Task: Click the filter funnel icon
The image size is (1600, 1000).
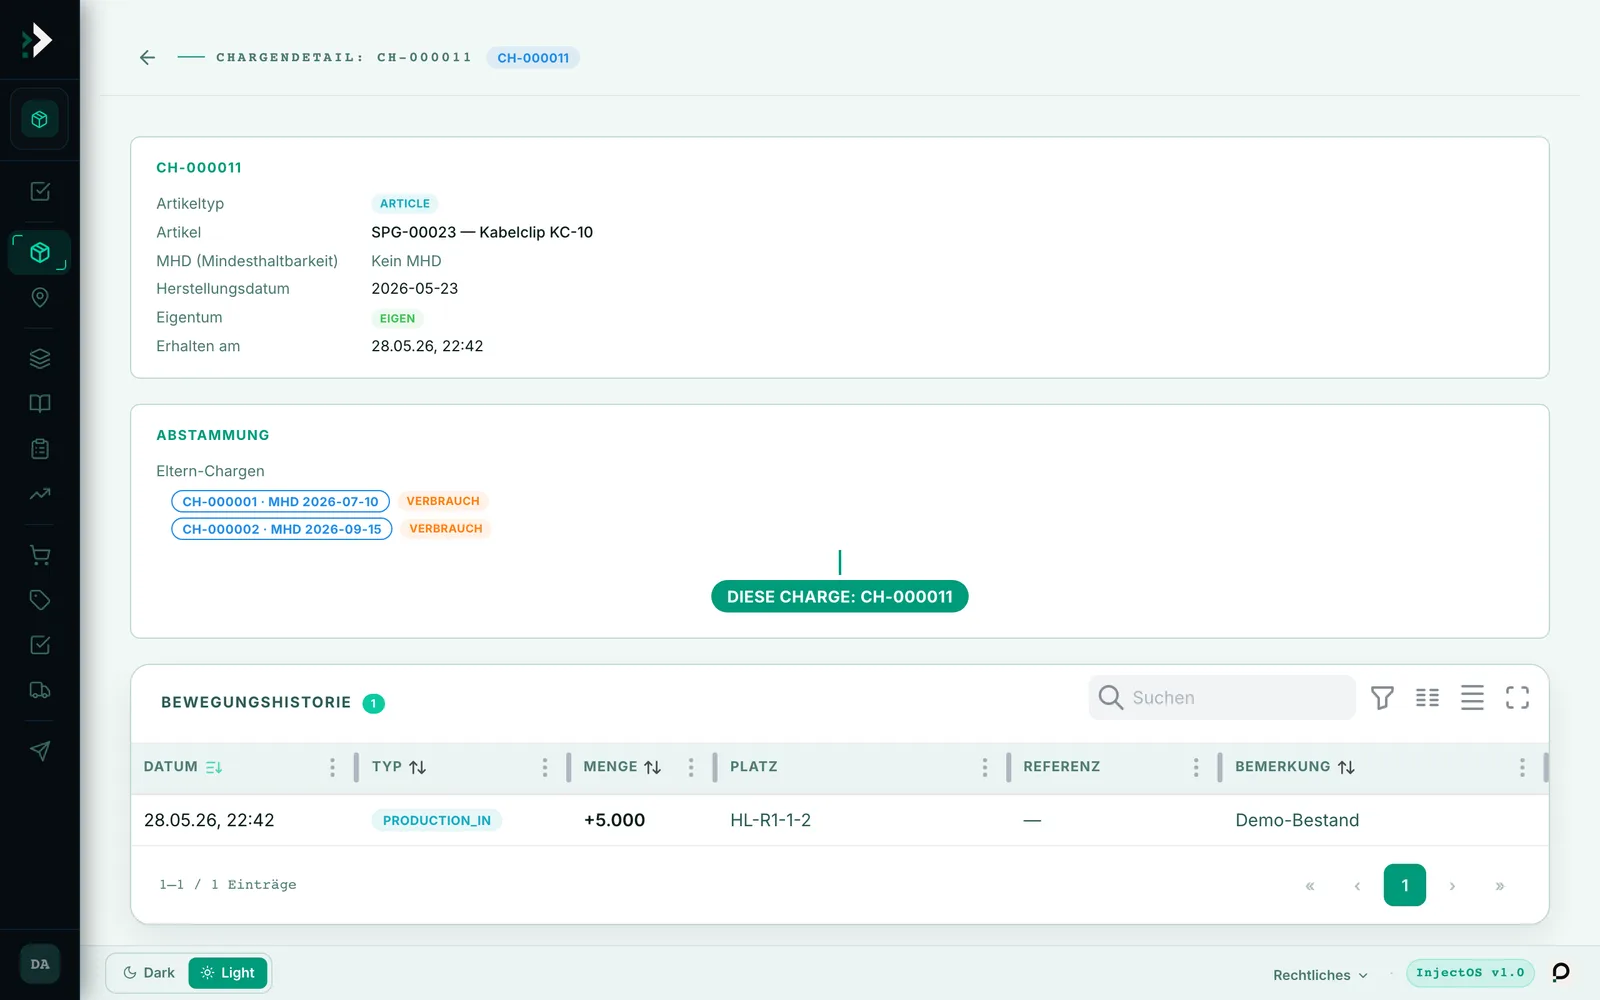Action: (x=1382, y=698)
